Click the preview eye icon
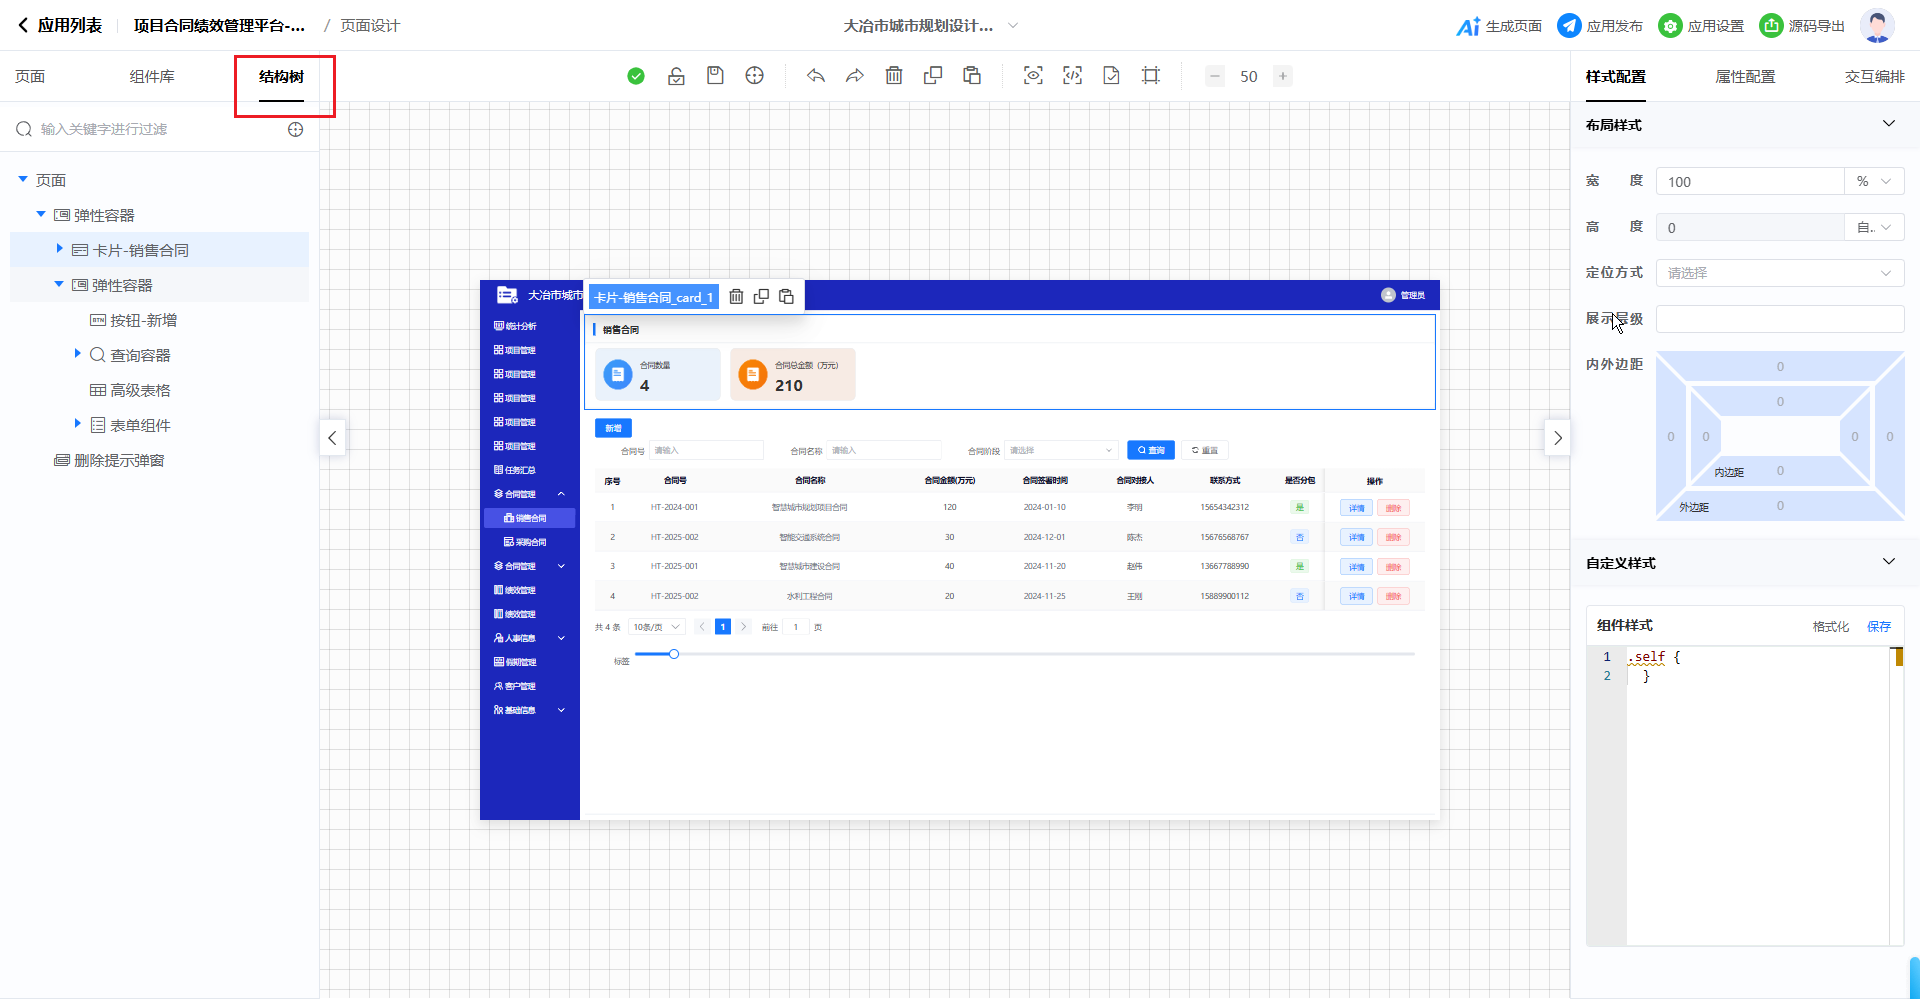This screenshot has width=1920, height=999. pyautogui.click(x=1033, y=76)
